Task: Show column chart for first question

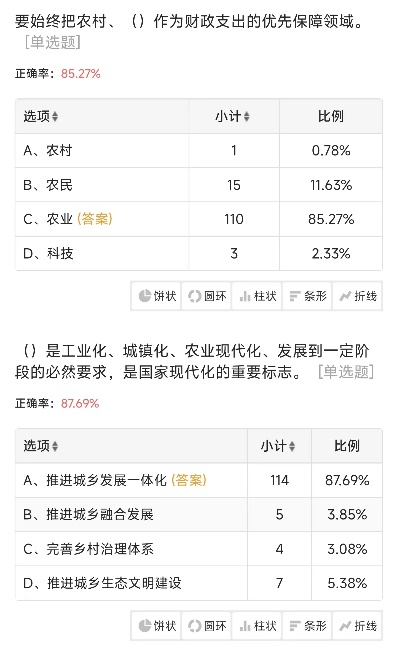Action: click(x=257, y=296)
